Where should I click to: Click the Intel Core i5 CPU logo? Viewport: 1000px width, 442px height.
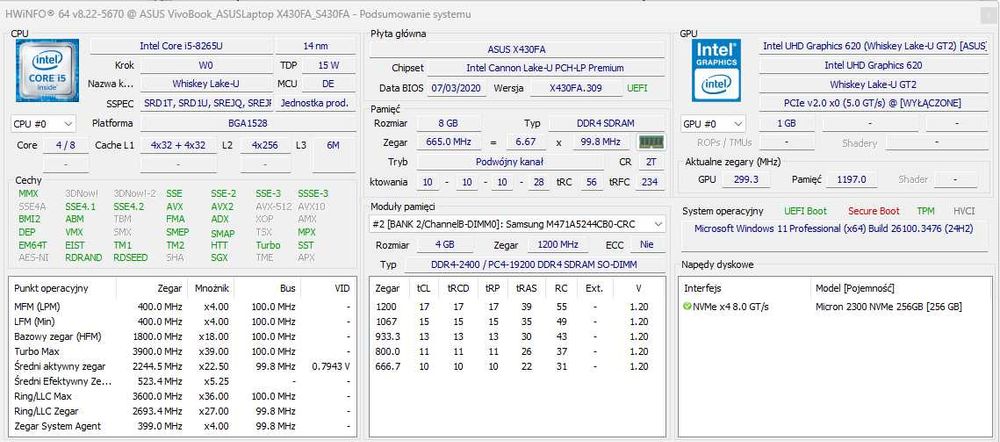47,70
